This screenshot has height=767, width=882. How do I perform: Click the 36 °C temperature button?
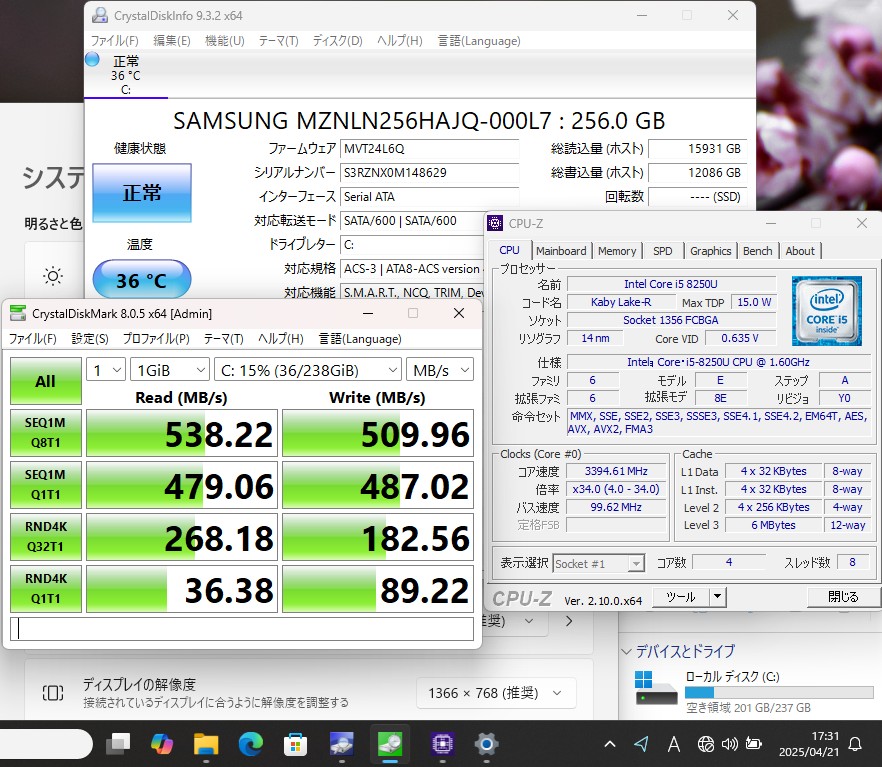tap(142, 280)
